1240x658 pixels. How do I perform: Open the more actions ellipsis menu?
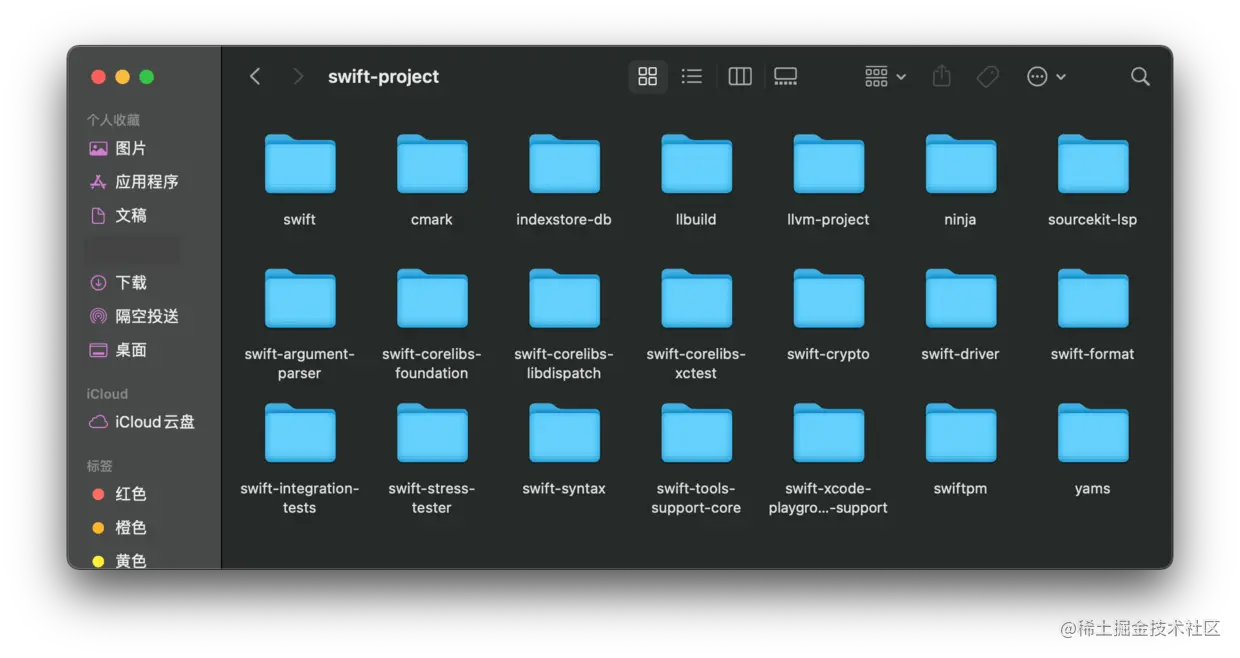tap(1046, 77)
